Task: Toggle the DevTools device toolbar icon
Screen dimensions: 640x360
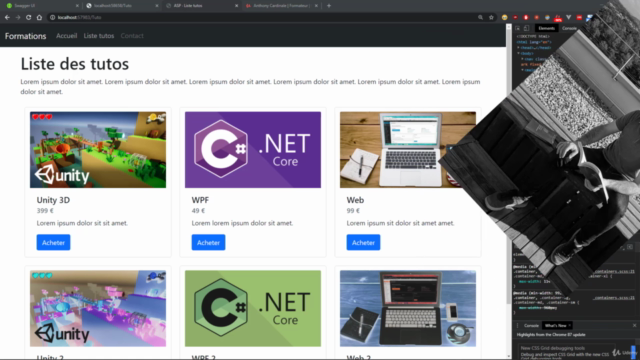Action: coord(527,28)
